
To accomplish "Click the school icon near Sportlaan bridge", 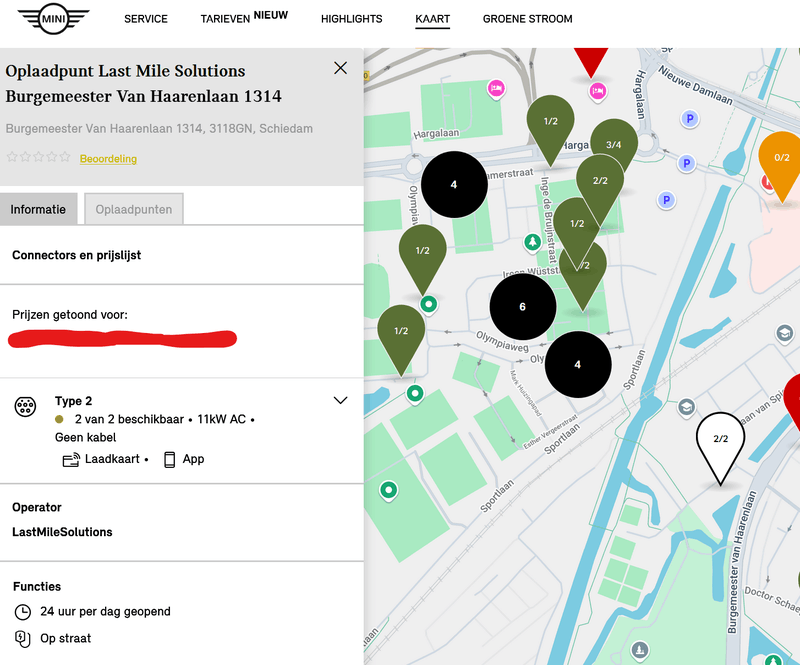I will pyautogui.click(x=686, y=407).
